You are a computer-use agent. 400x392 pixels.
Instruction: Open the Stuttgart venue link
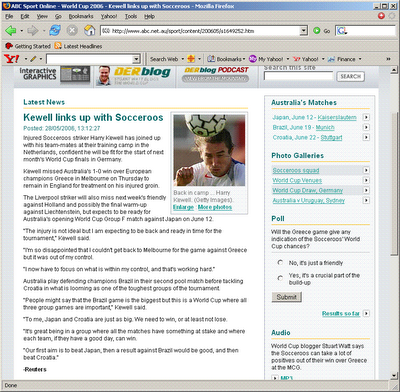tap(331, 137)
